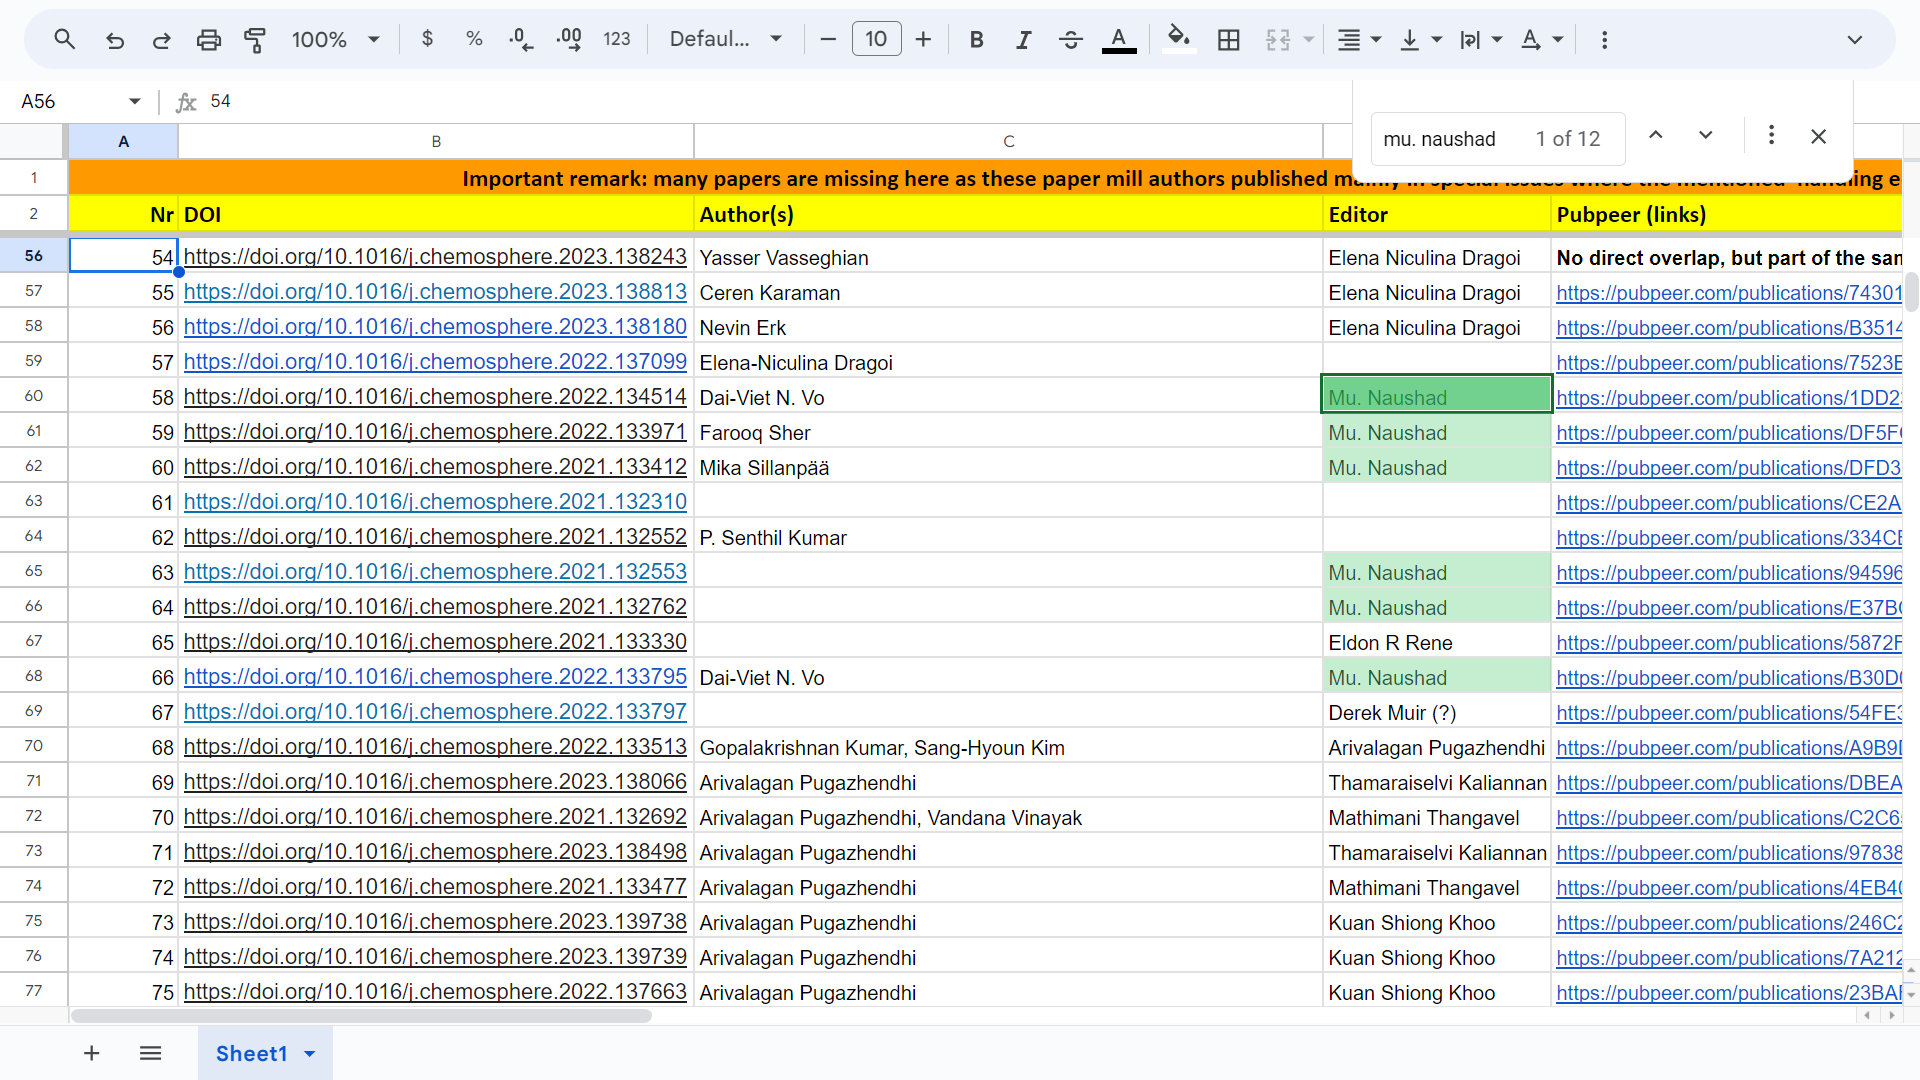The height and width of the screenshot is (1080, 1920).
Task: Toggle italic formatting
Action: (1023, 40)
